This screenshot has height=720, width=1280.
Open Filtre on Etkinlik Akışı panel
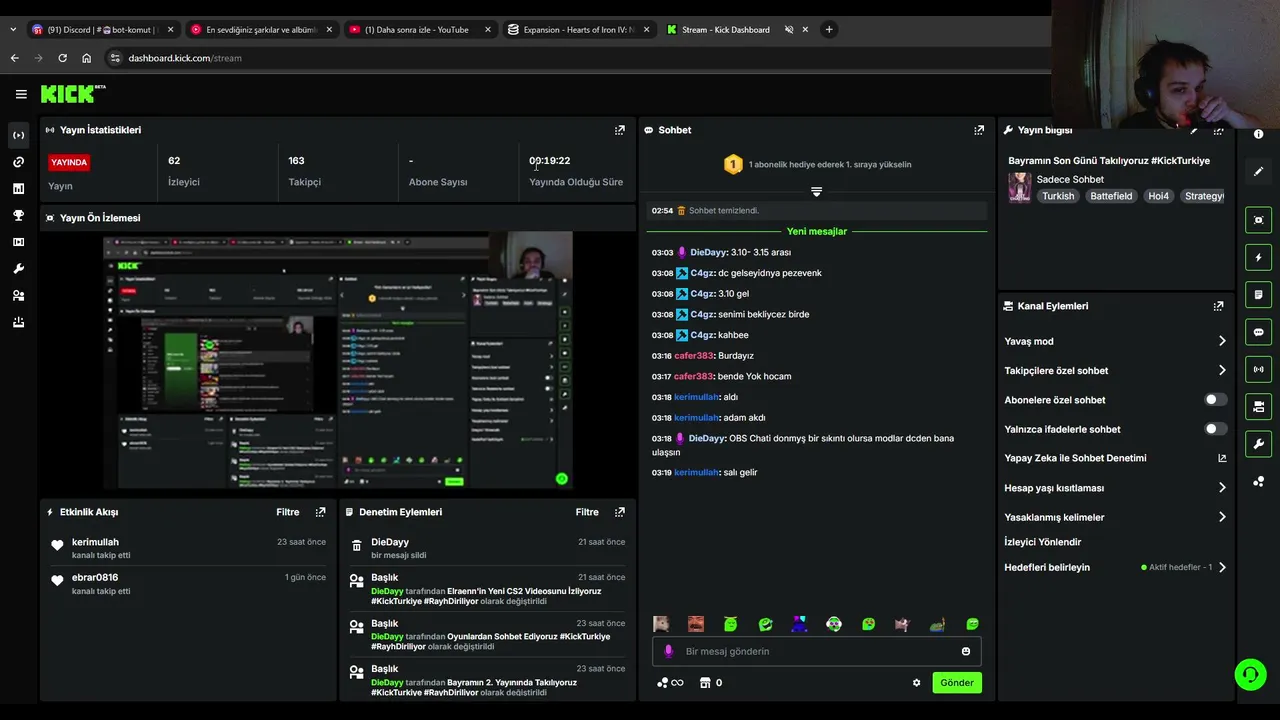288,512
